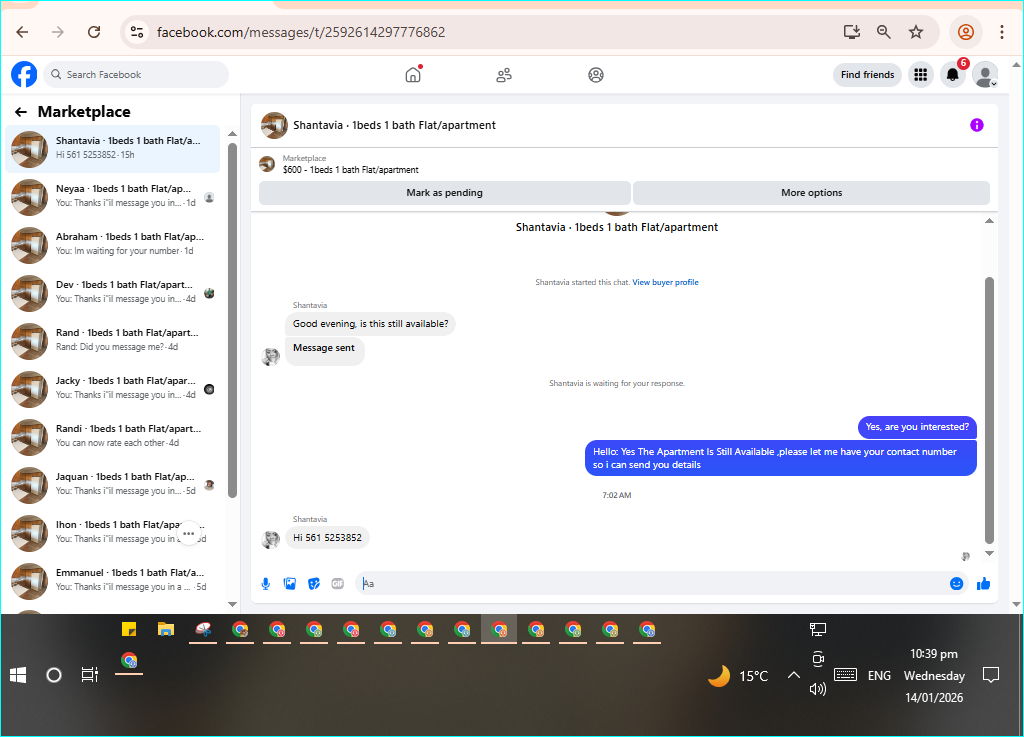Screen dimensions: 1024x737
Task: Open the Facebook Home icon
Action: 413,74
